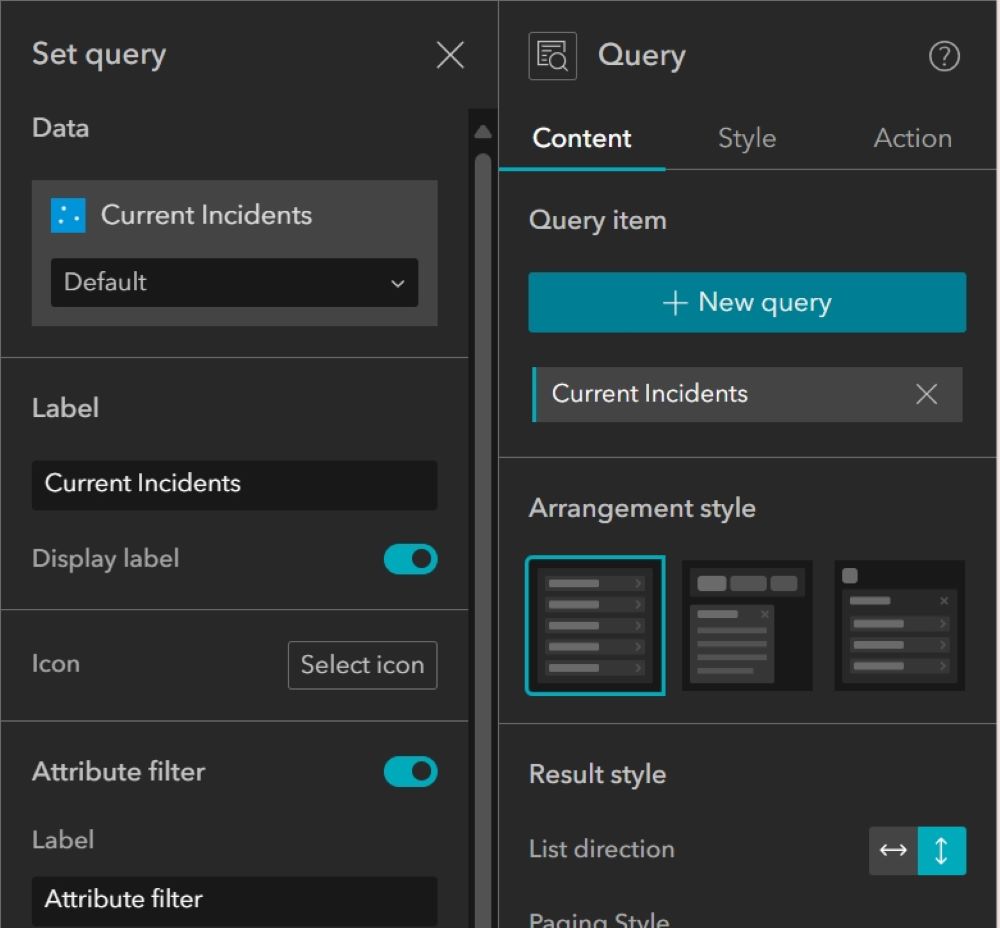Viewport: 1000px width, 928px height.
Task: Set list direction to horizontal
Action: [892, 850]
